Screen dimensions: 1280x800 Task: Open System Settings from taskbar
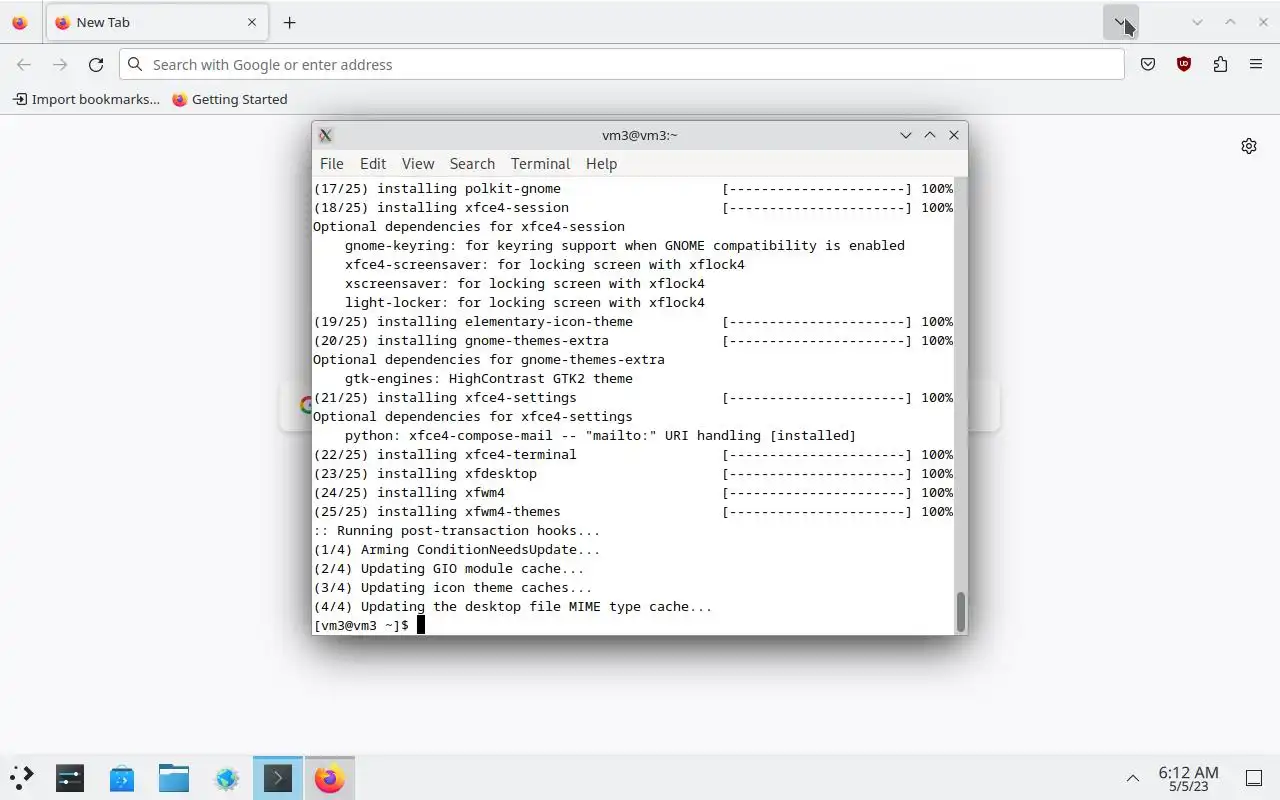(x=70, y=778)
